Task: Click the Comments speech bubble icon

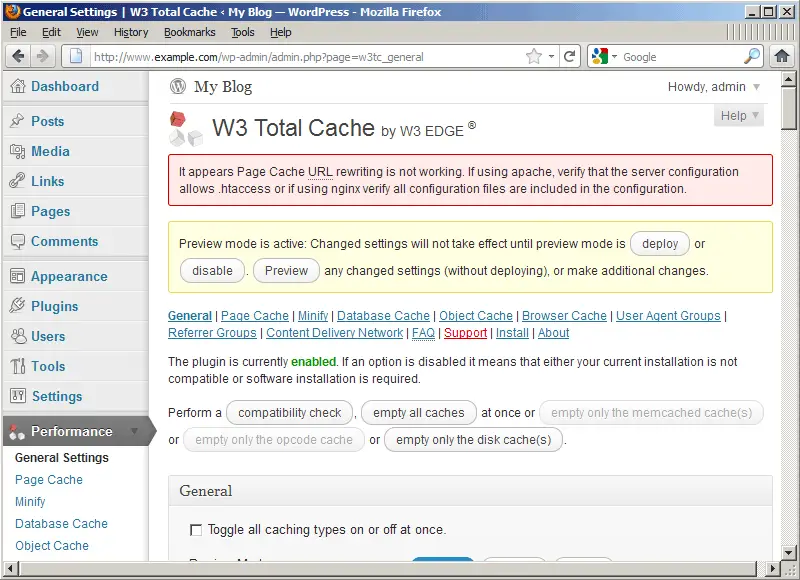Action: (17, 241)
